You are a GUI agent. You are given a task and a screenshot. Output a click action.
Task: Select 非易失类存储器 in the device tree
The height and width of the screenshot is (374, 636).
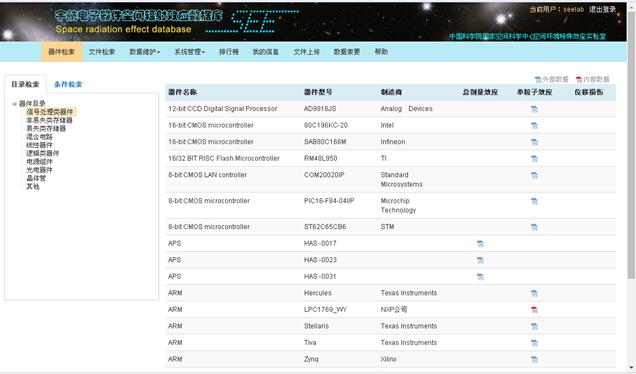[49, 120]
